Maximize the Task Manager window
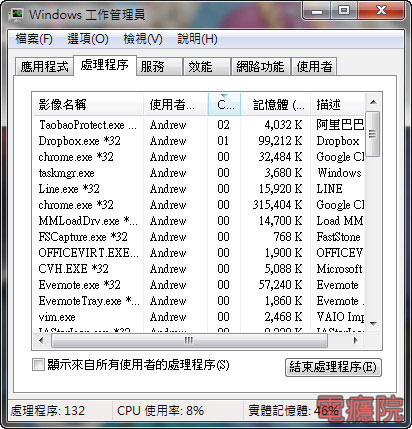The width and height of the screenshot is (412, 429). pos(344,11)
